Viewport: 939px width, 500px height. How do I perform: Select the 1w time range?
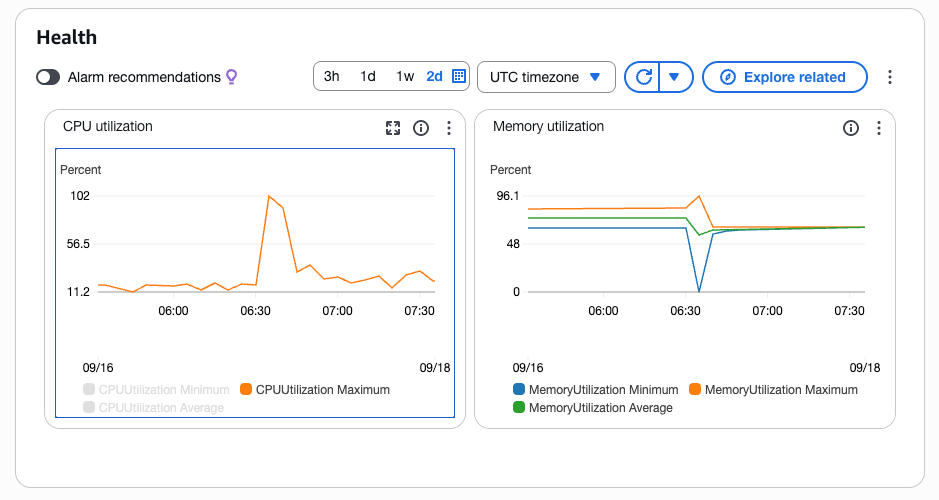coord(405,77)
